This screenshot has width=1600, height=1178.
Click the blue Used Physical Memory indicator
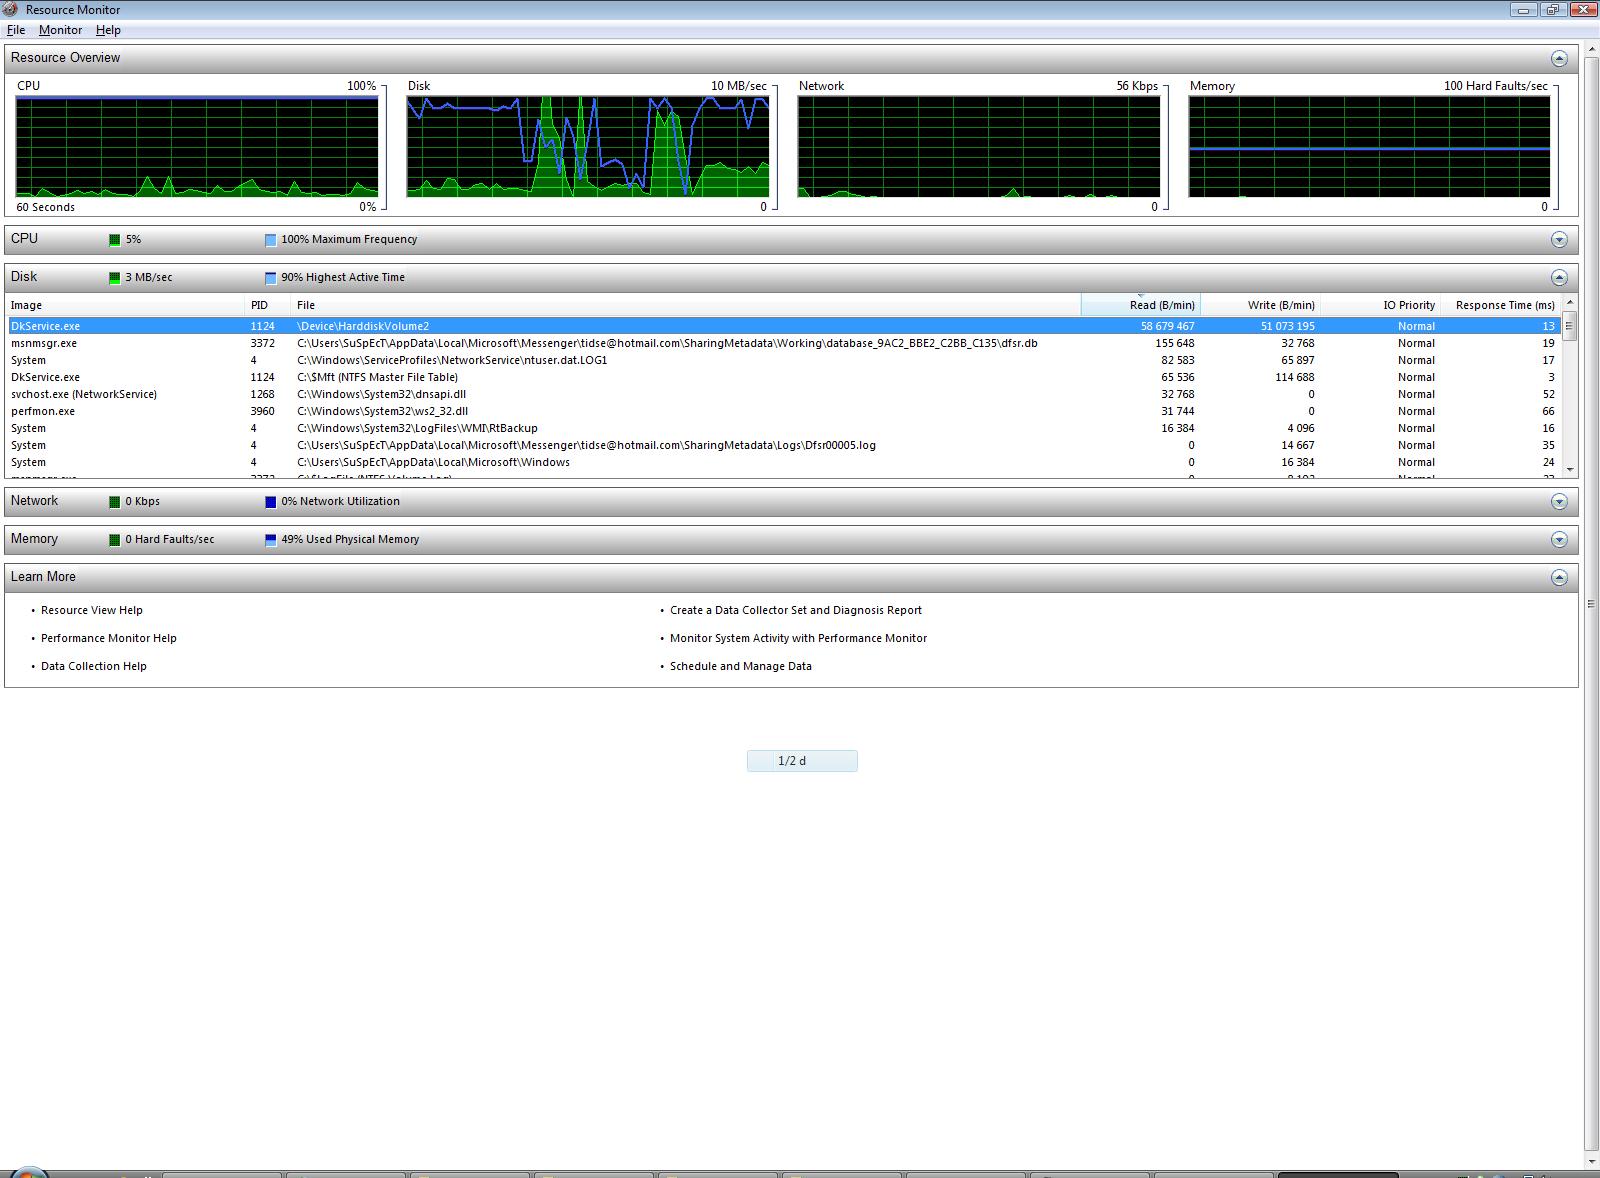click(270, 540)
